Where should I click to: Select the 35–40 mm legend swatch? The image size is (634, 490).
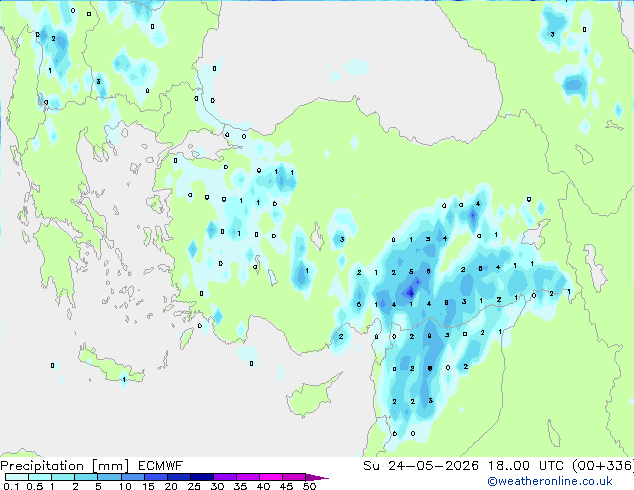[248, 477]
